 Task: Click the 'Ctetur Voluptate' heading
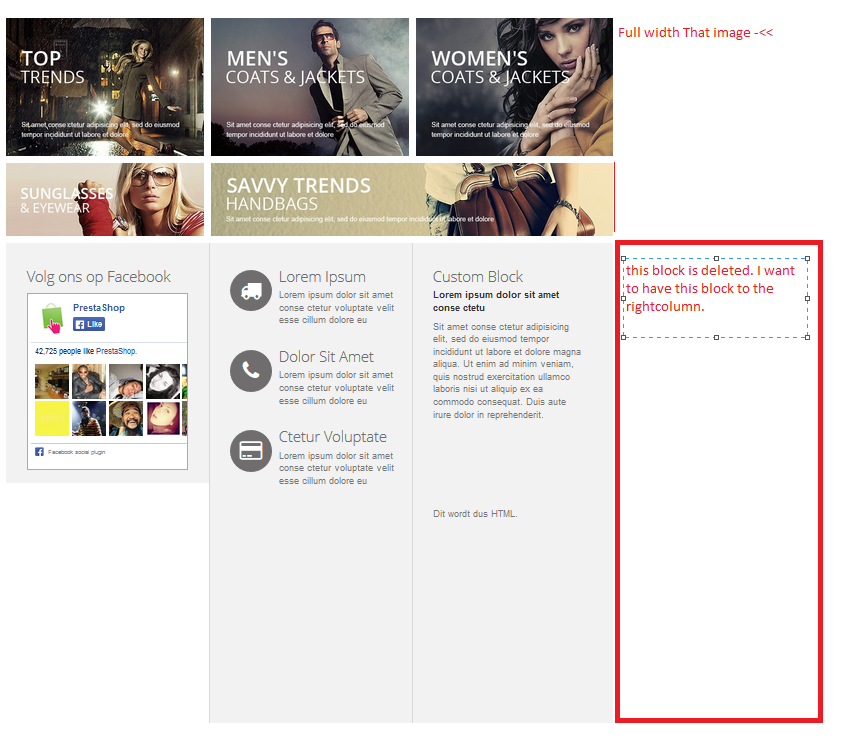332,437
